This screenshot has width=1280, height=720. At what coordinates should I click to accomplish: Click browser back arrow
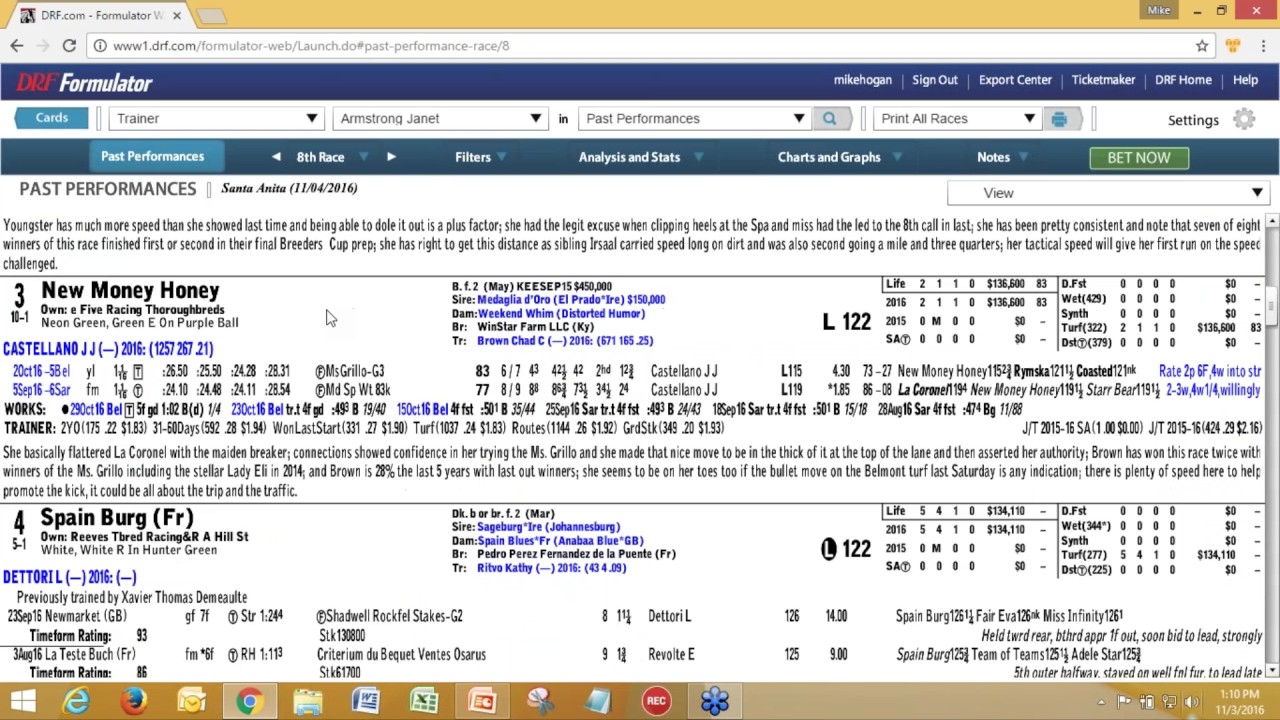tap(17, 45)
